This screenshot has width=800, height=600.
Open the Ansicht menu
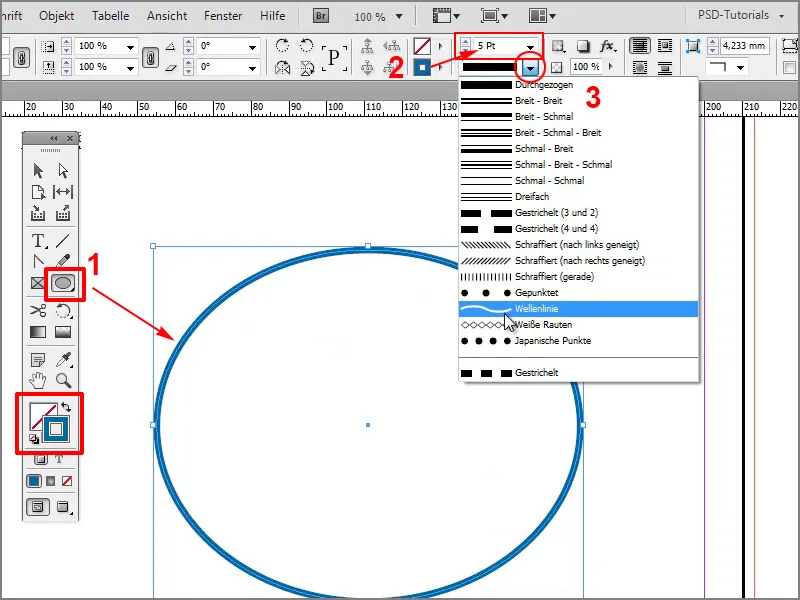tap(167, 16)
